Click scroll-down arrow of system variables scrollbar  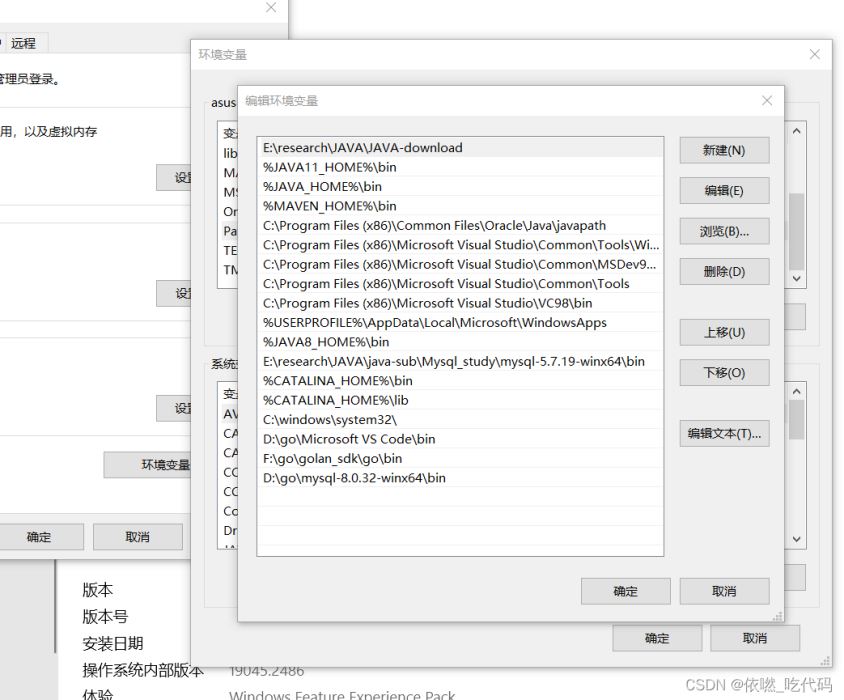tap(796, 540)
